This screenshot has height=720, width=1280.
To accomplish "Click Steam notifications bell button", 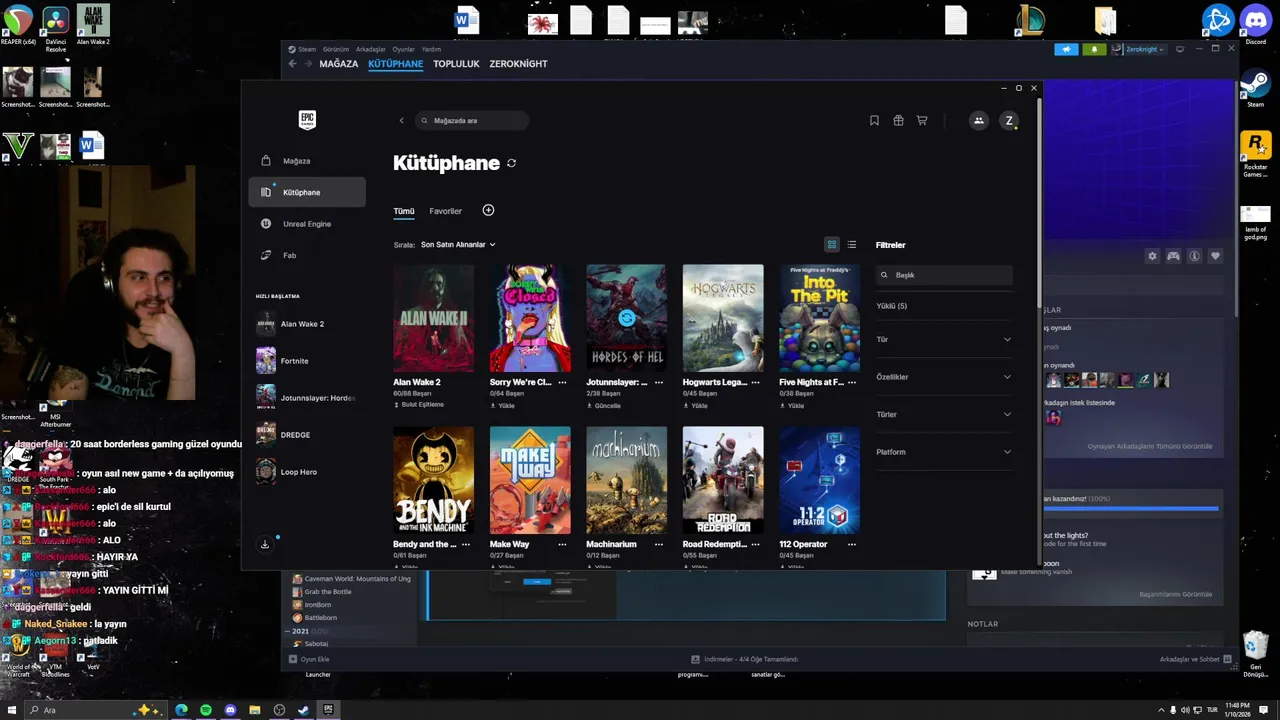I will point(1094,49).
